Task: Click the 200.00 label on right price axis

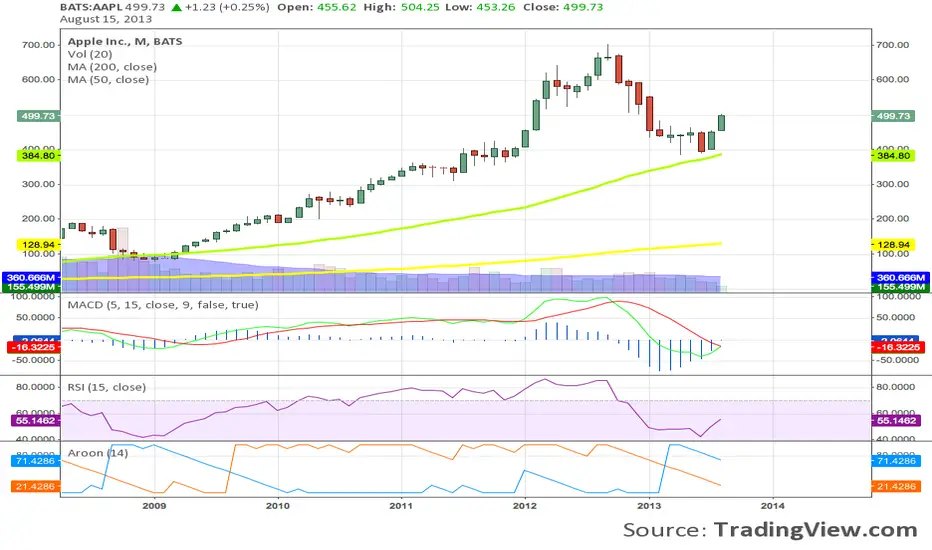Action: [x=893, y=219]
